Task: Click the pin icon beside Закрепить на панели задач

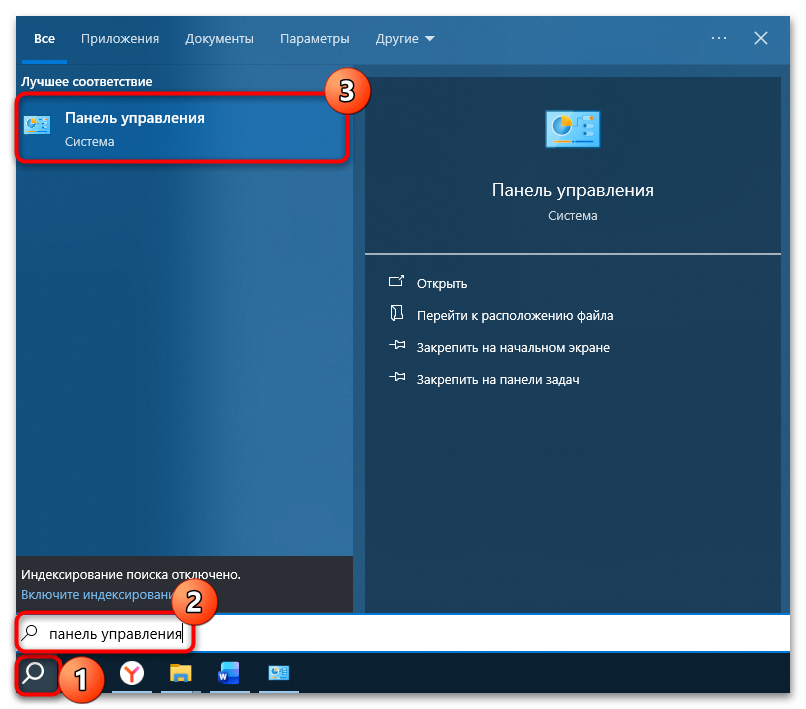Action: pyautogui.click(x=399, y=379)
